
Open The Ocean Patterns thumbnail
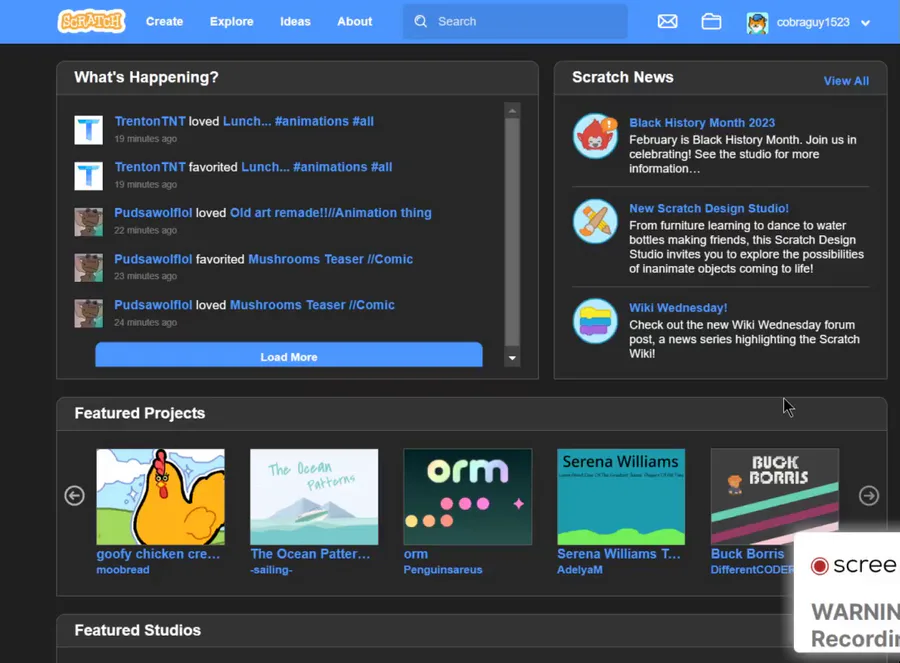click(314, 497)
